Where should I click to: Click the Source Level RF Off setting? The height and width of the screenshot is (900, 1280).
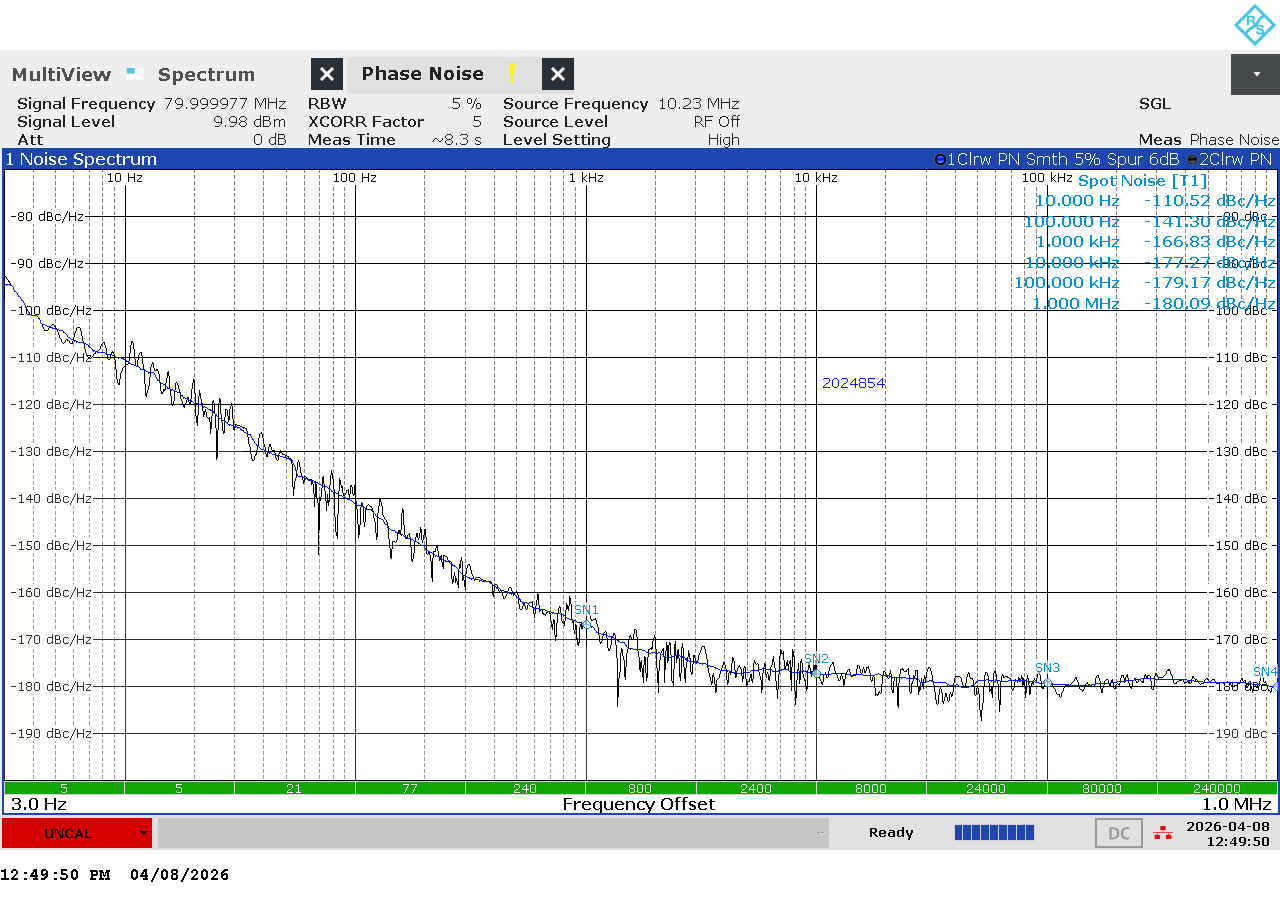(x=621, y=122)
